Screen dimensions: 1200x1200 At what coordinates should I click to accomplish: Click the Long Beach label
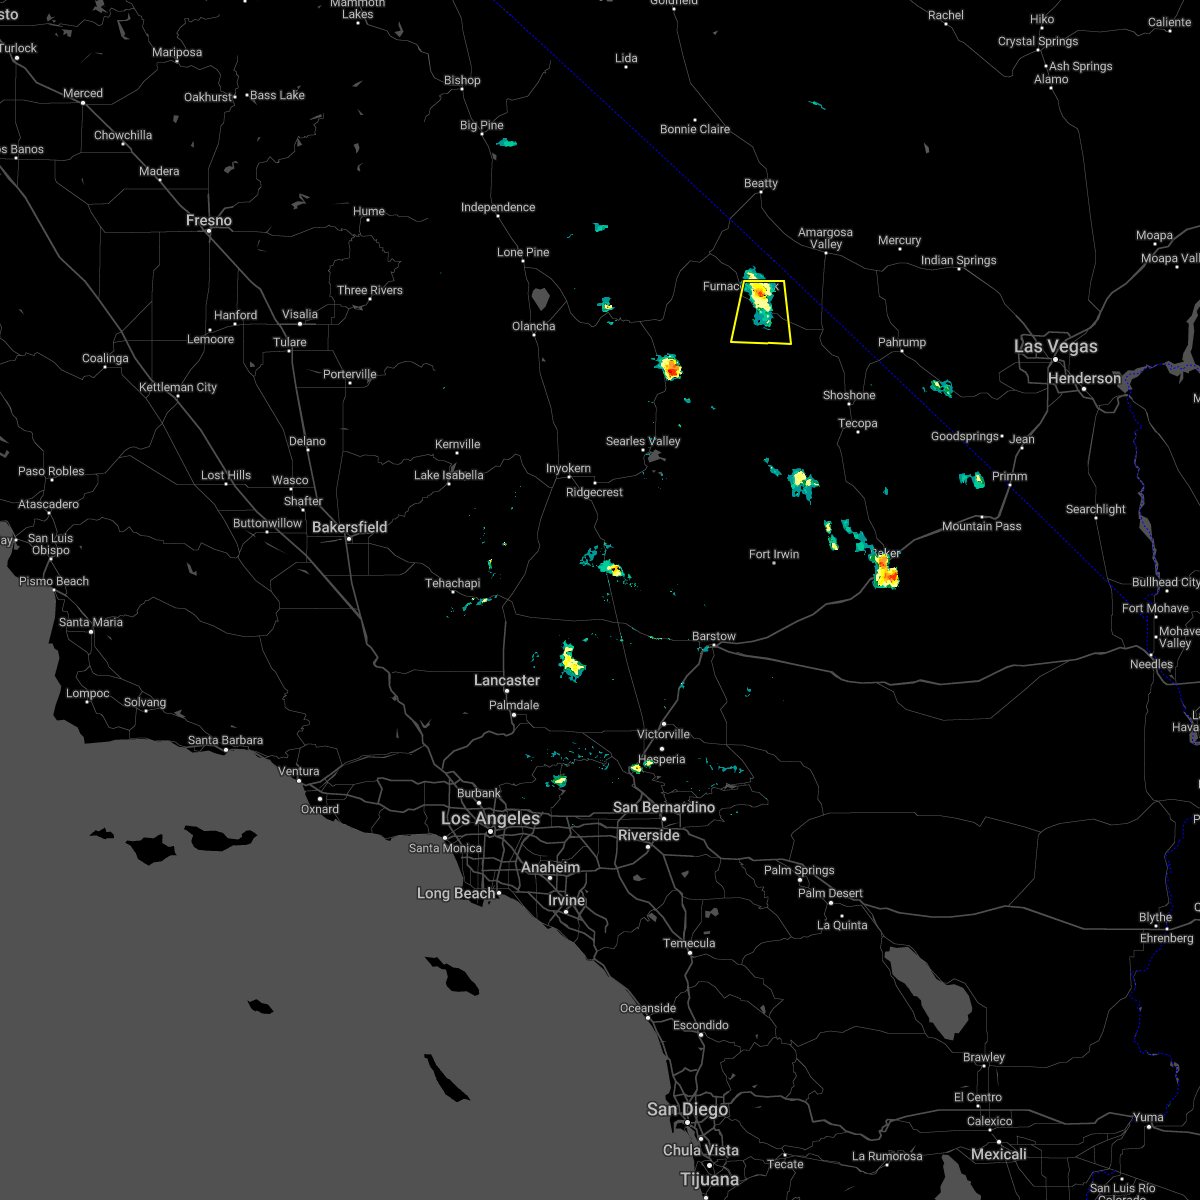(455, 893)
